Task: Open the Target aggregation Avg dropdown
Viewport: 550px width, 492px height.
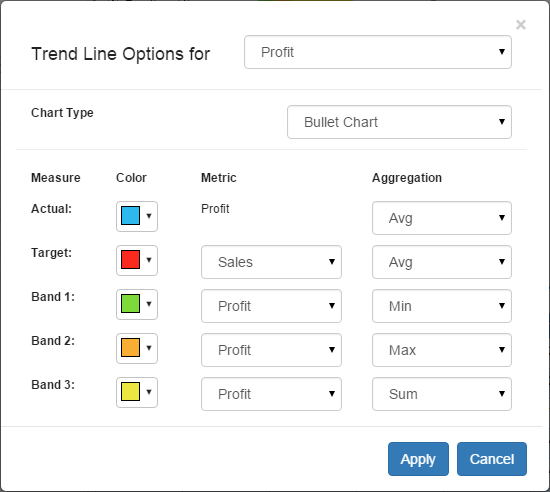Action: click(x=442, y=262)
